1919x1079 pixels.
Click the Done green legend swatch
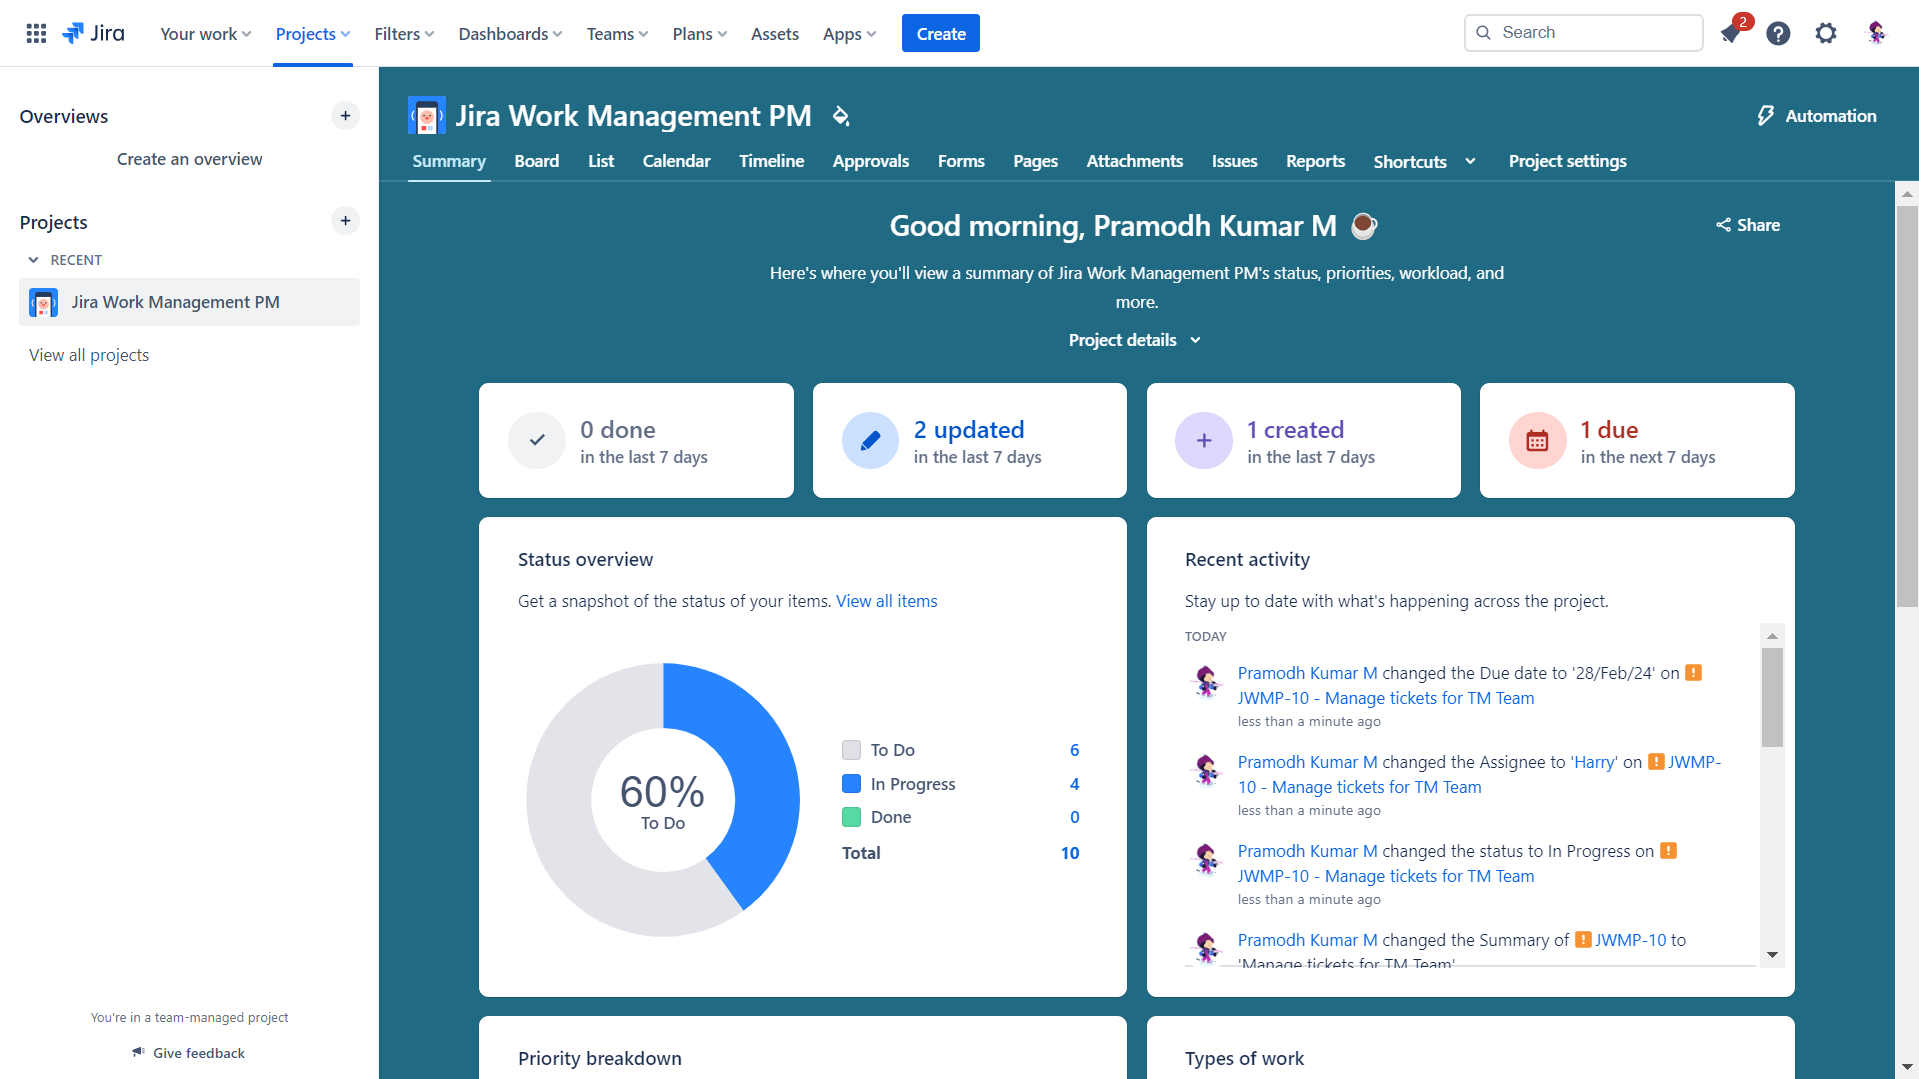pyautogui.click(x=852, y=817)
